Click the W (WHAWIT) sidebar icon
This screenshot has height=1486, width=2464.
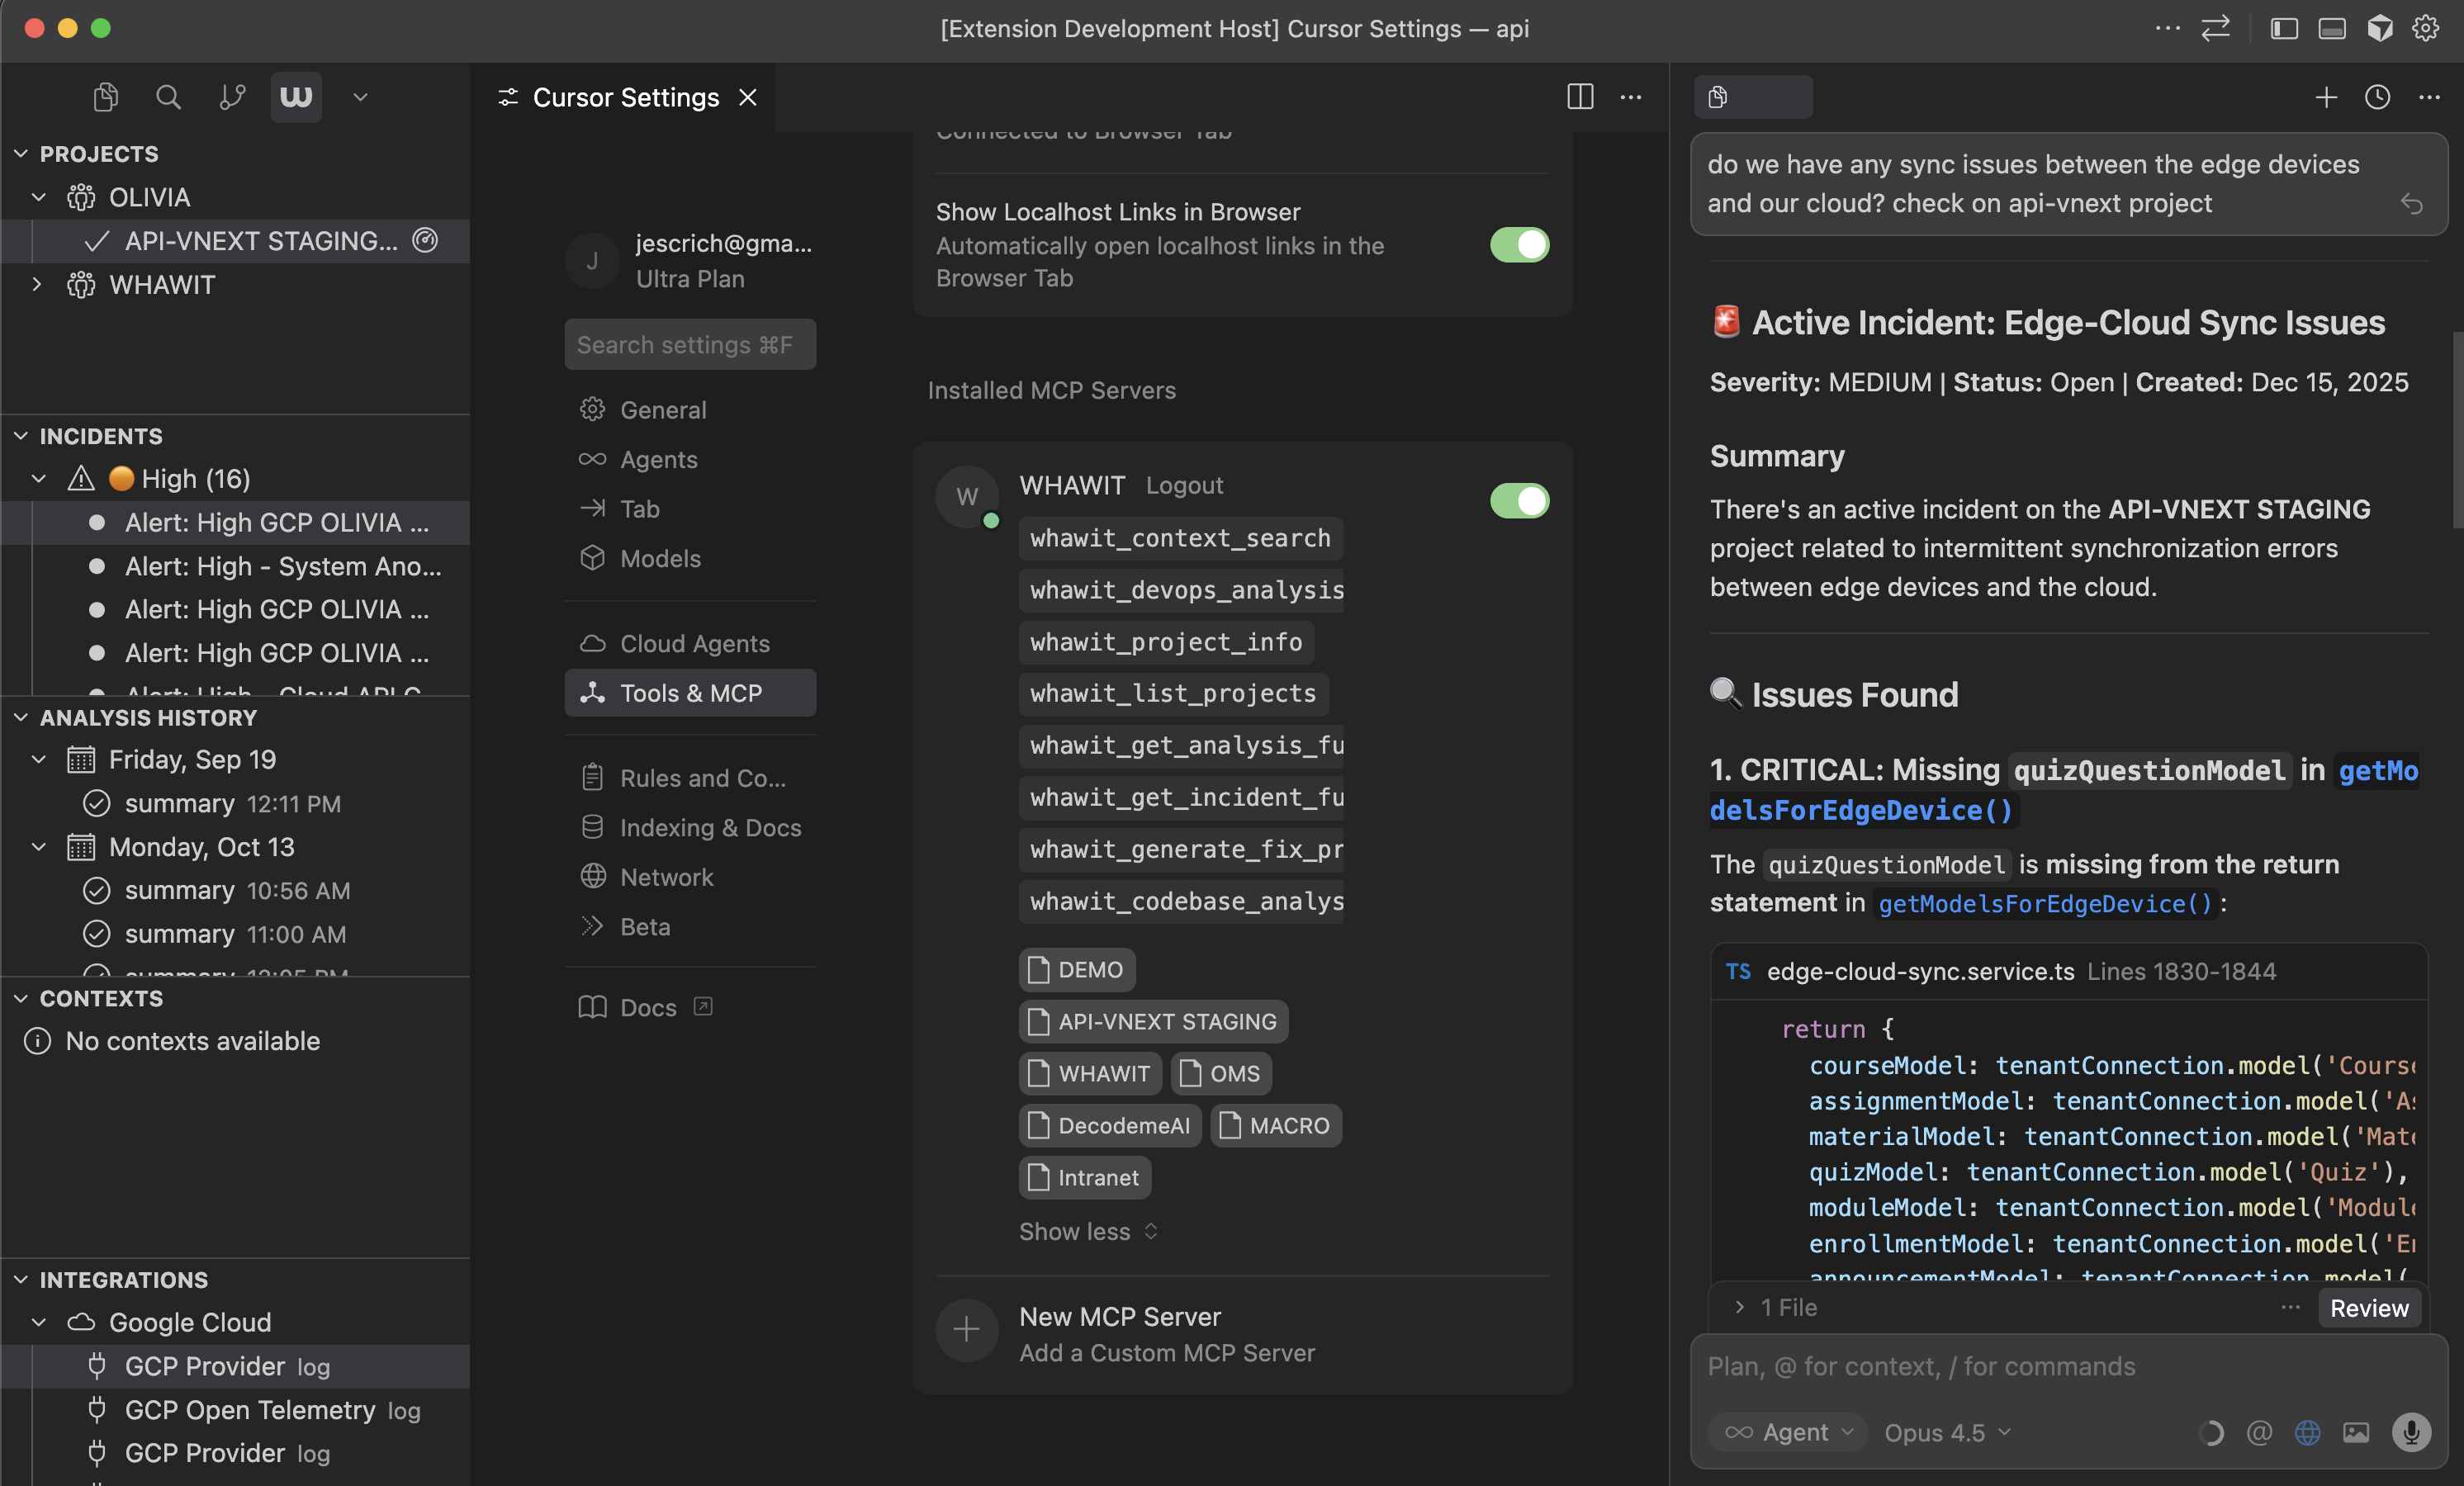[x=294, y=97]
